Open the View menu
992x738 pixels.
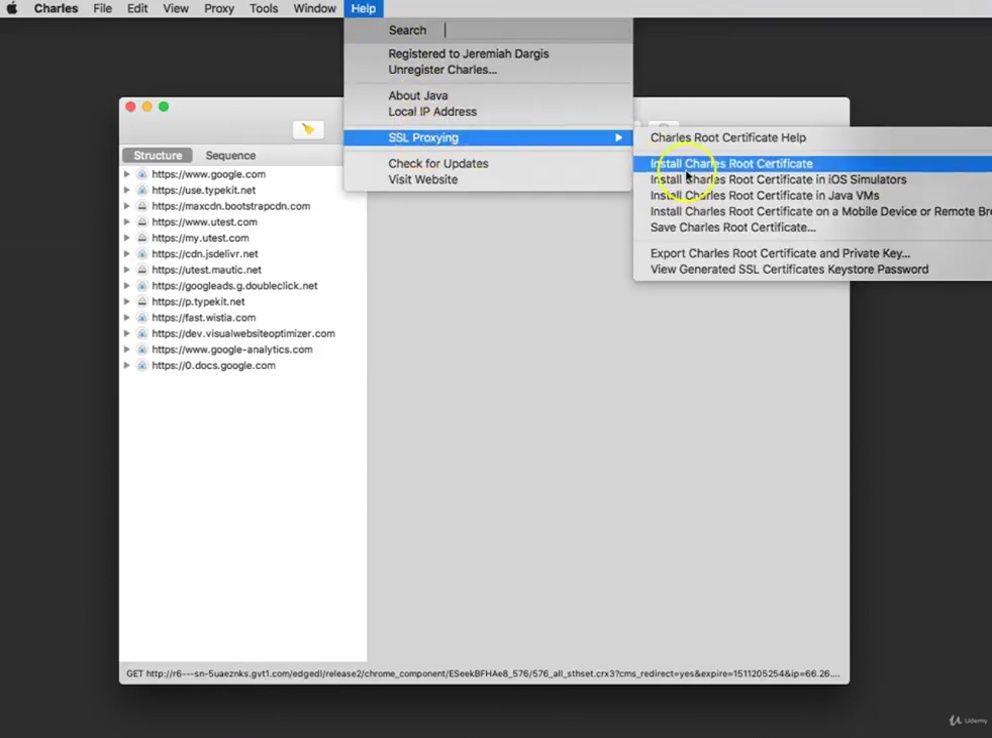click(x=175, y=8)
